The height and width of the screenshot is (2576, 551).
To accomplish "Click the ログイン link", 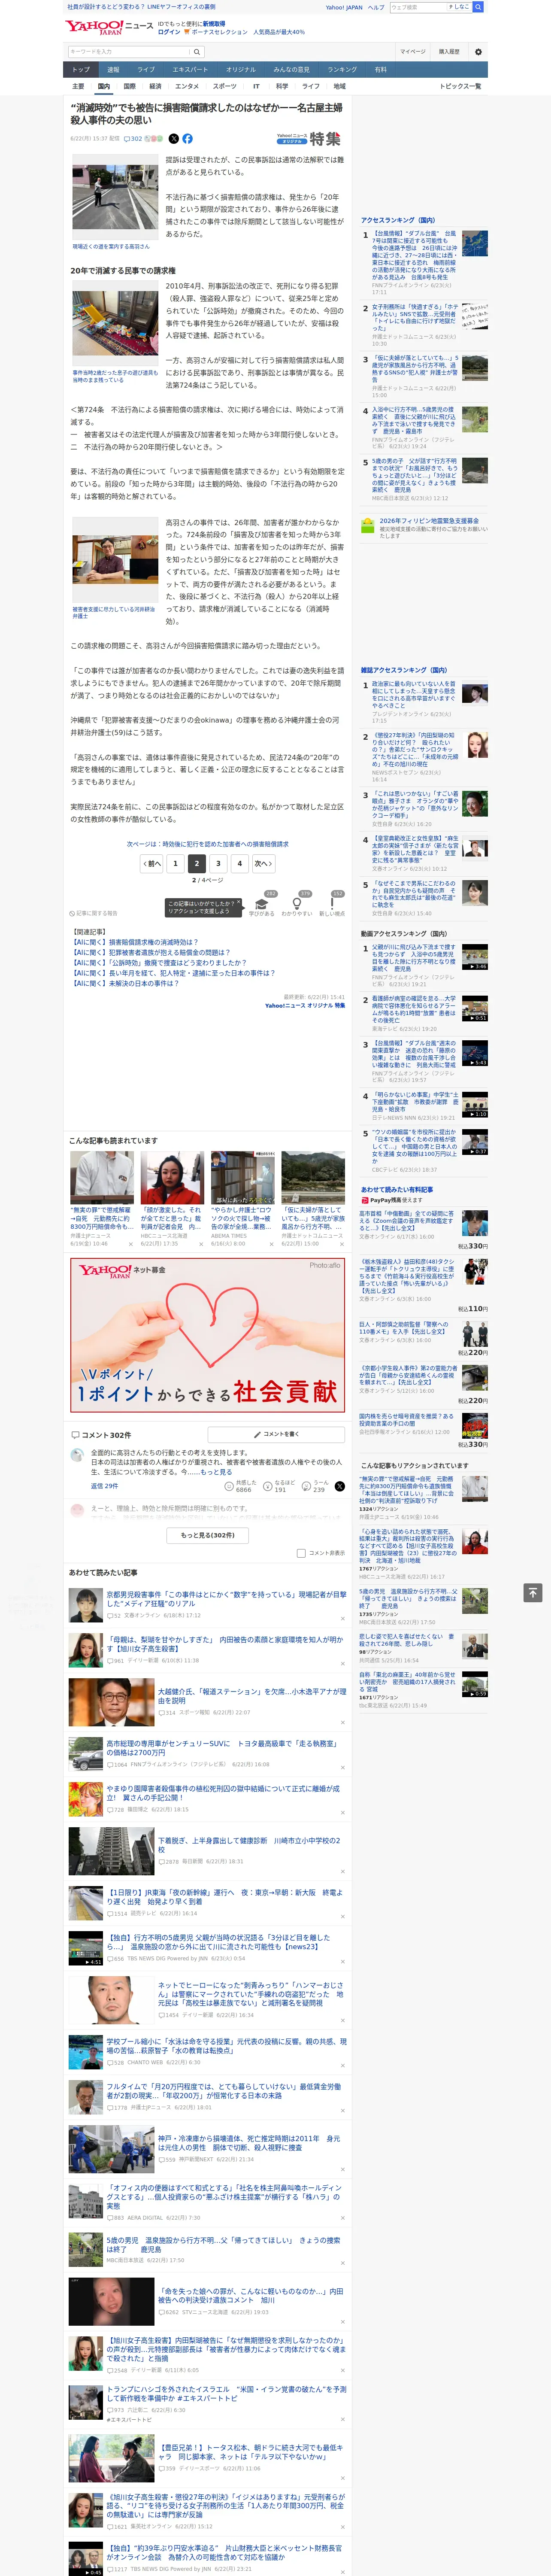I will [169, 32].
